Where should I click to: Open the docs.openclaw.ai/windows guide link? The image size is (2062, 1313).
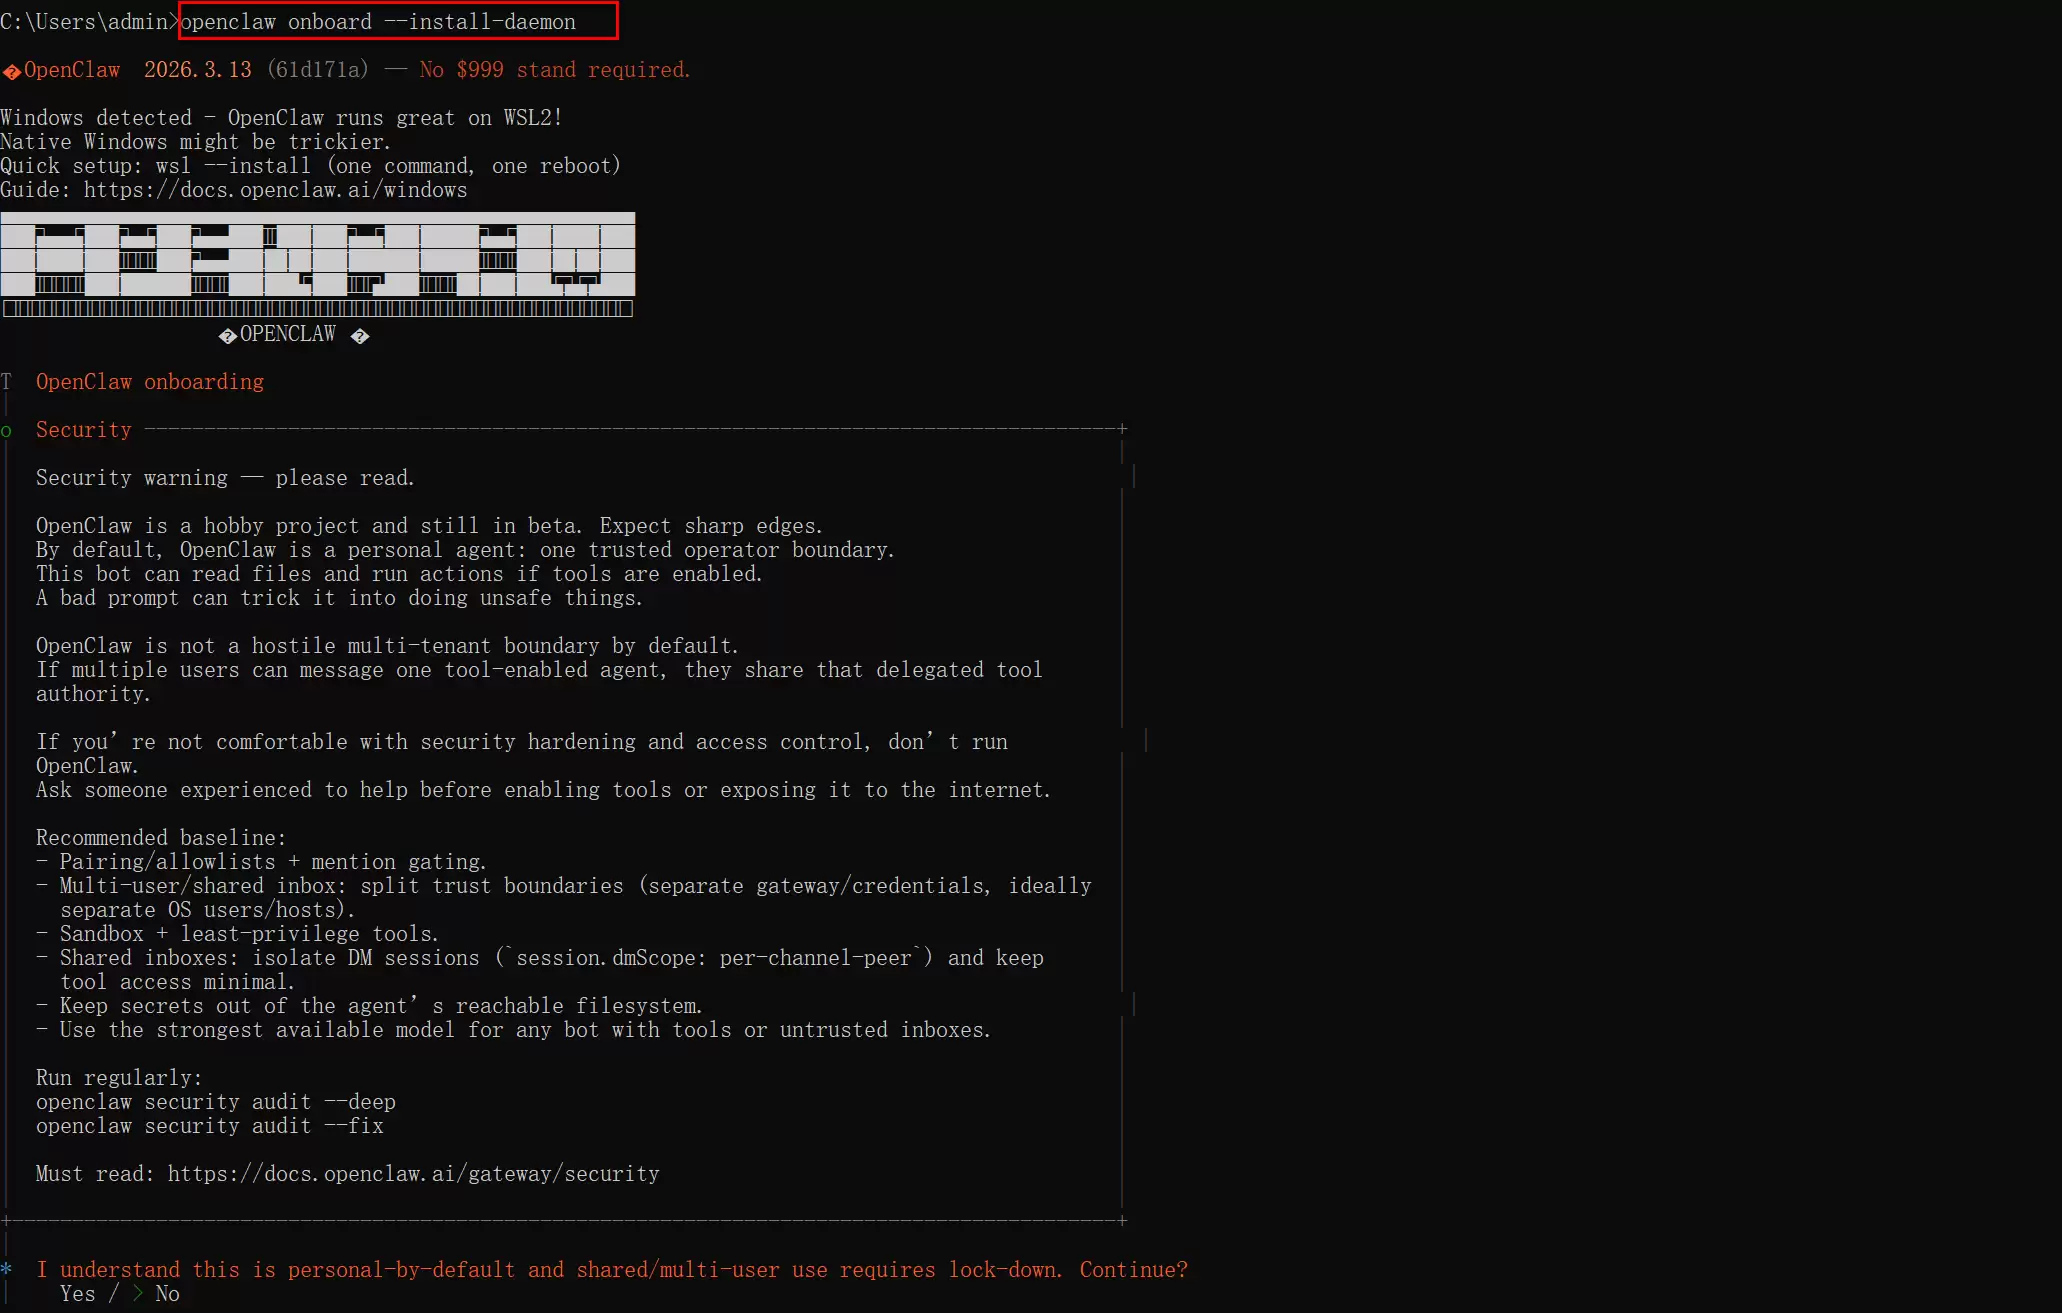point(275,190)
